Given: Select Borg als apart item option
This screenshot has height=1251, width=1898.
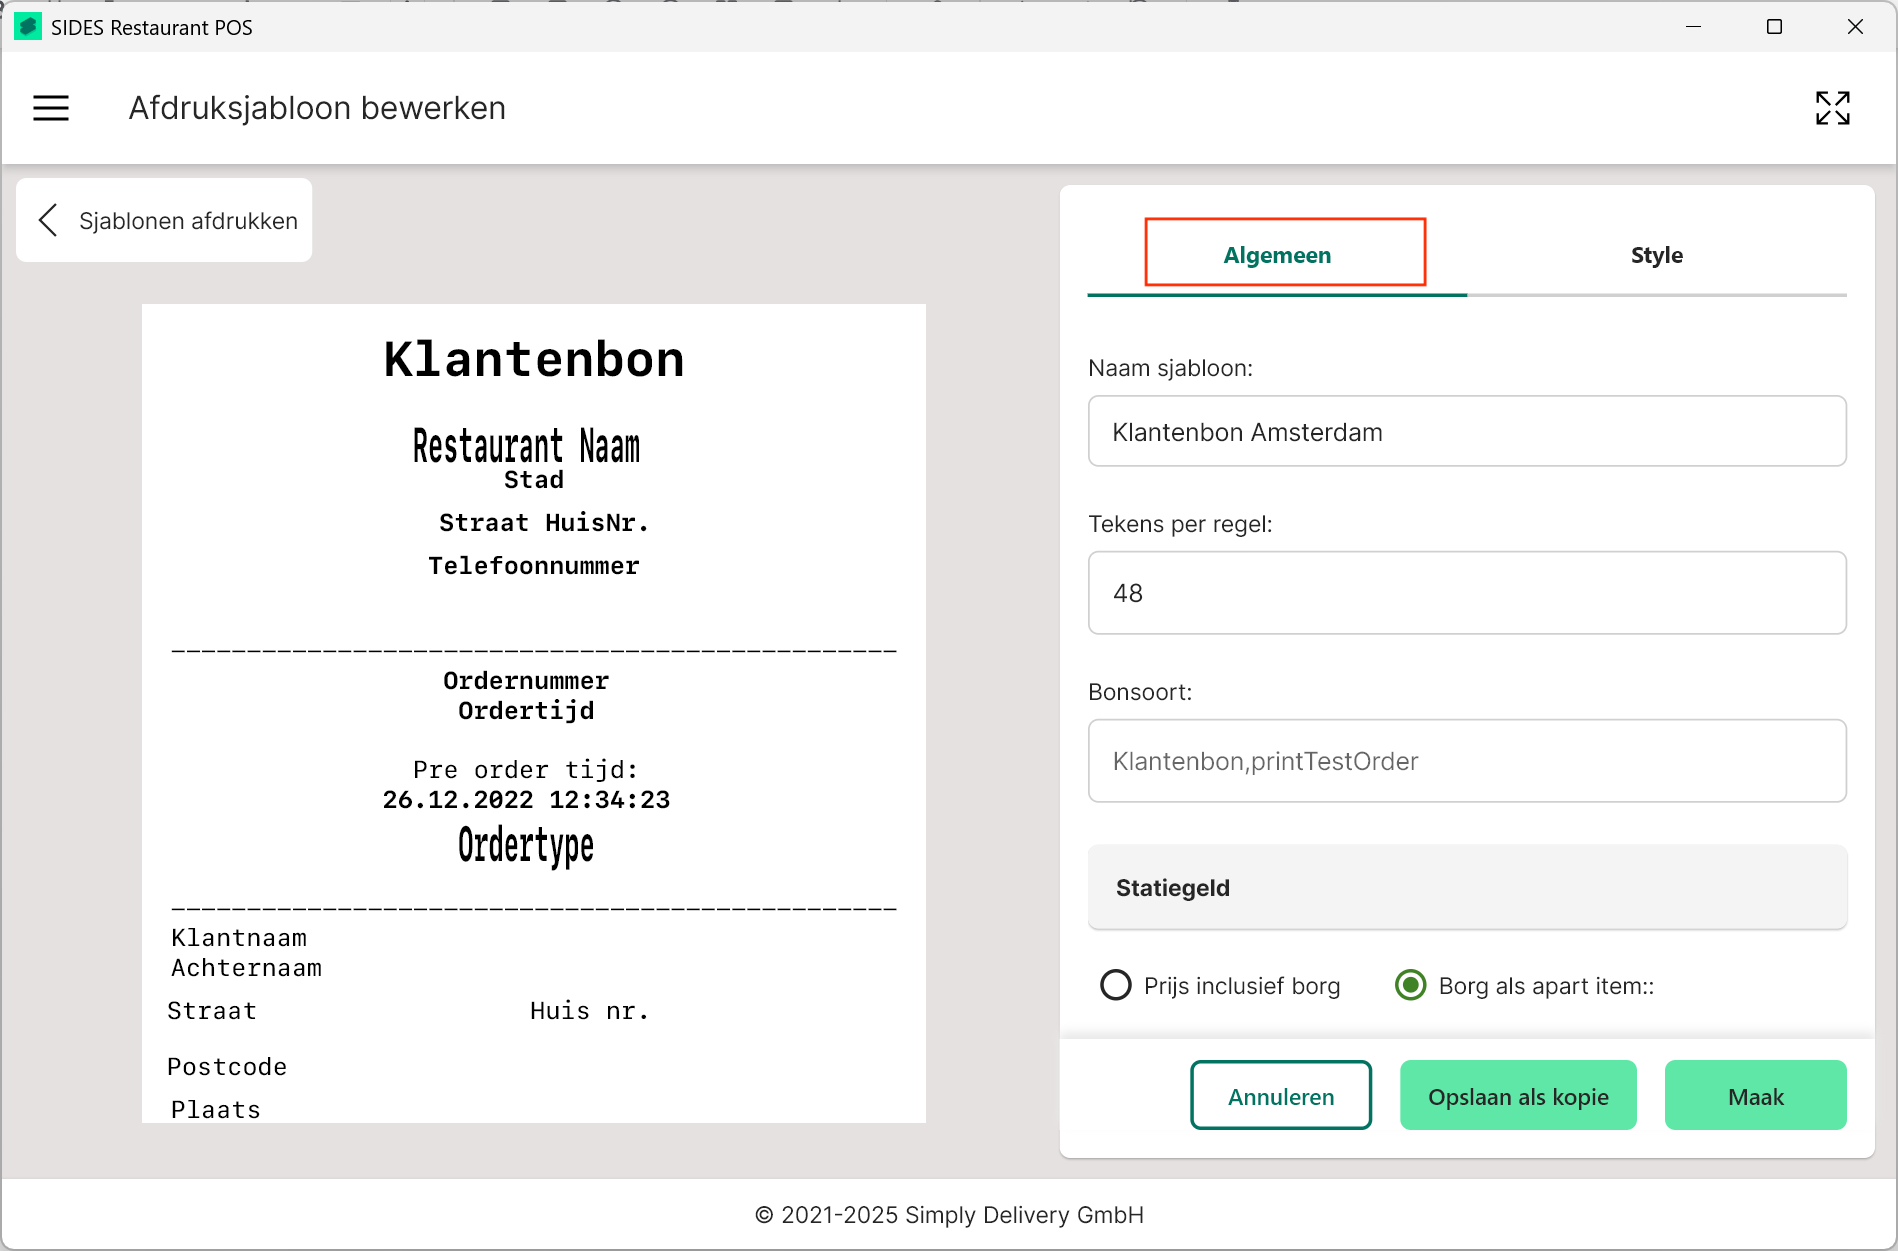Looking at the screenshot, I should pyautogui.click(x=1410, y=985).
